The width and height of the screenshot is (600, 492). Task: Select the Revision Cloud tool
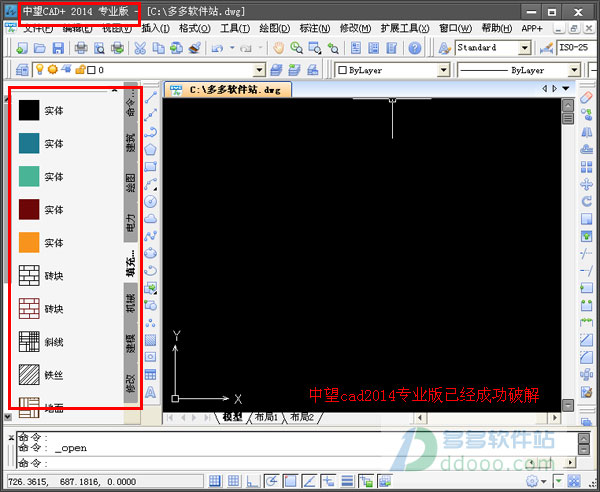151,218
